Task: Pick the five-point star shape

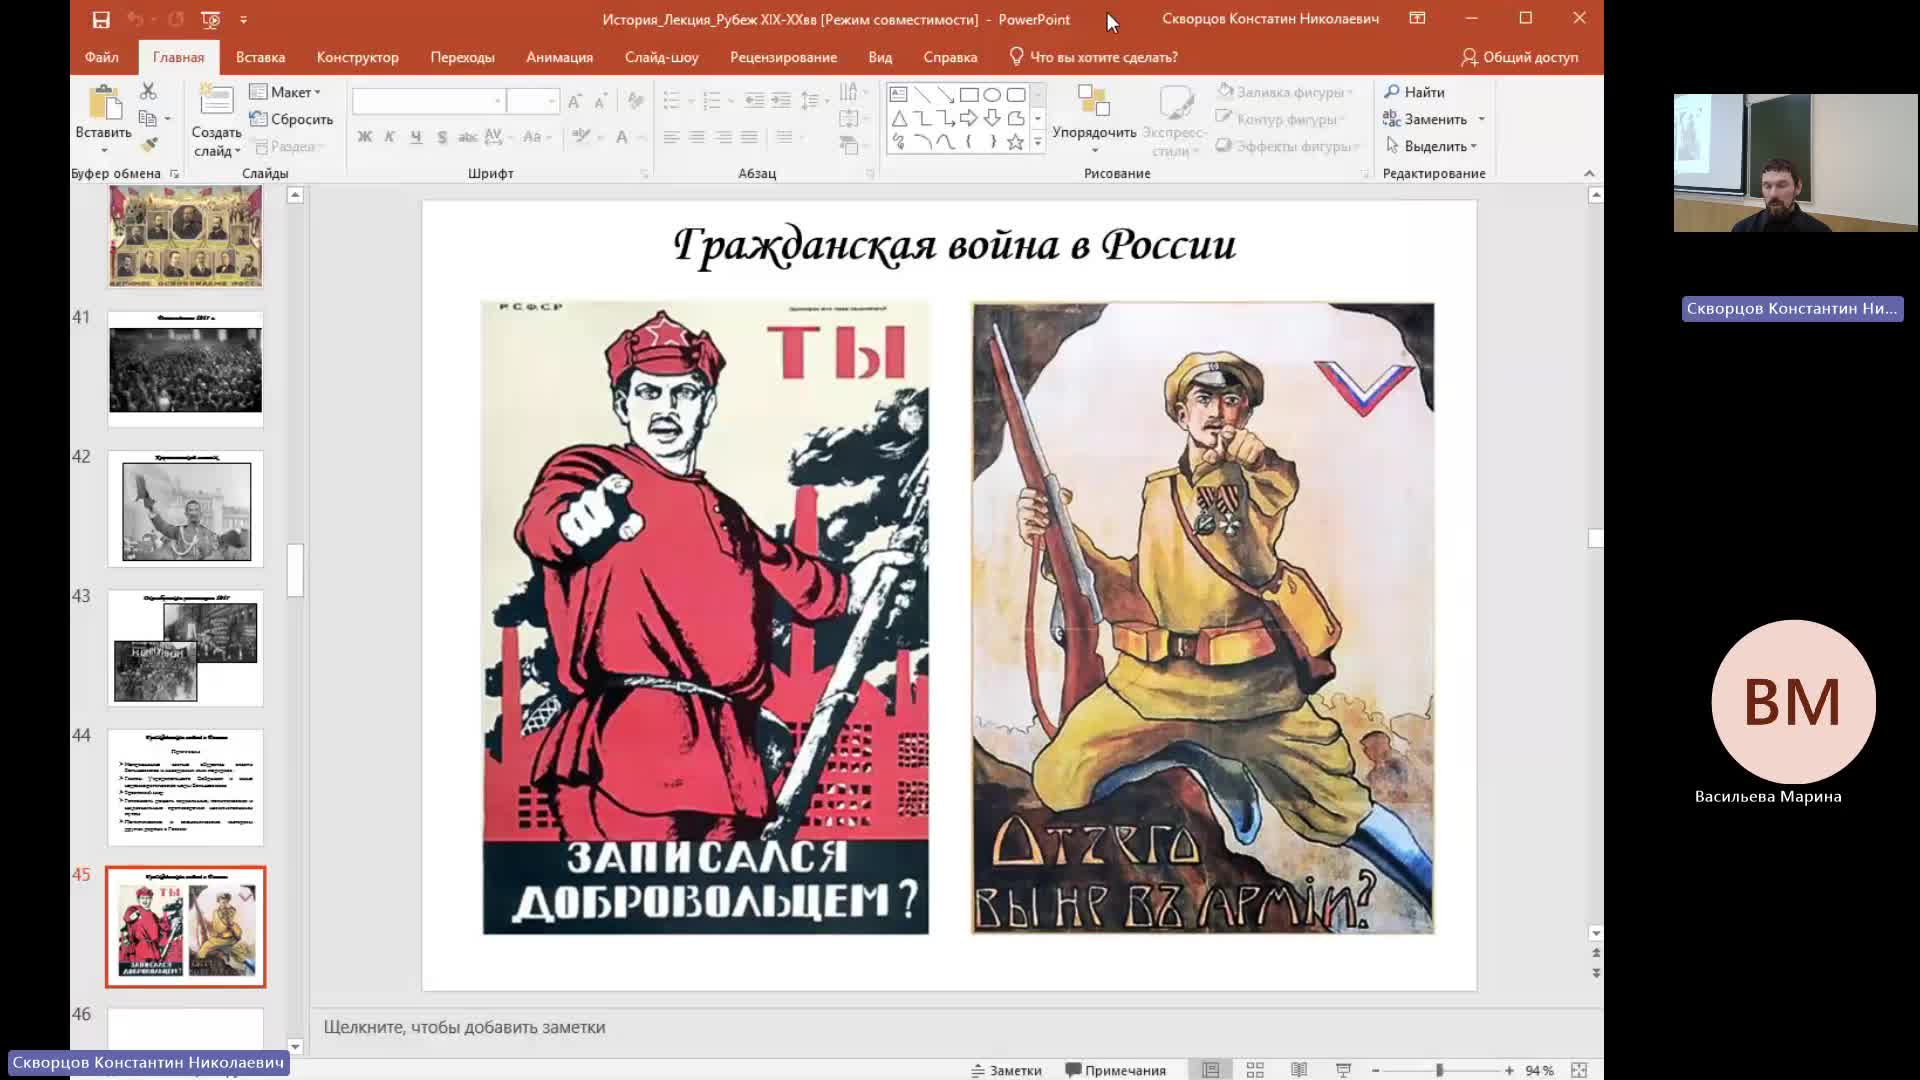Action: click(x=1016, y=142)
